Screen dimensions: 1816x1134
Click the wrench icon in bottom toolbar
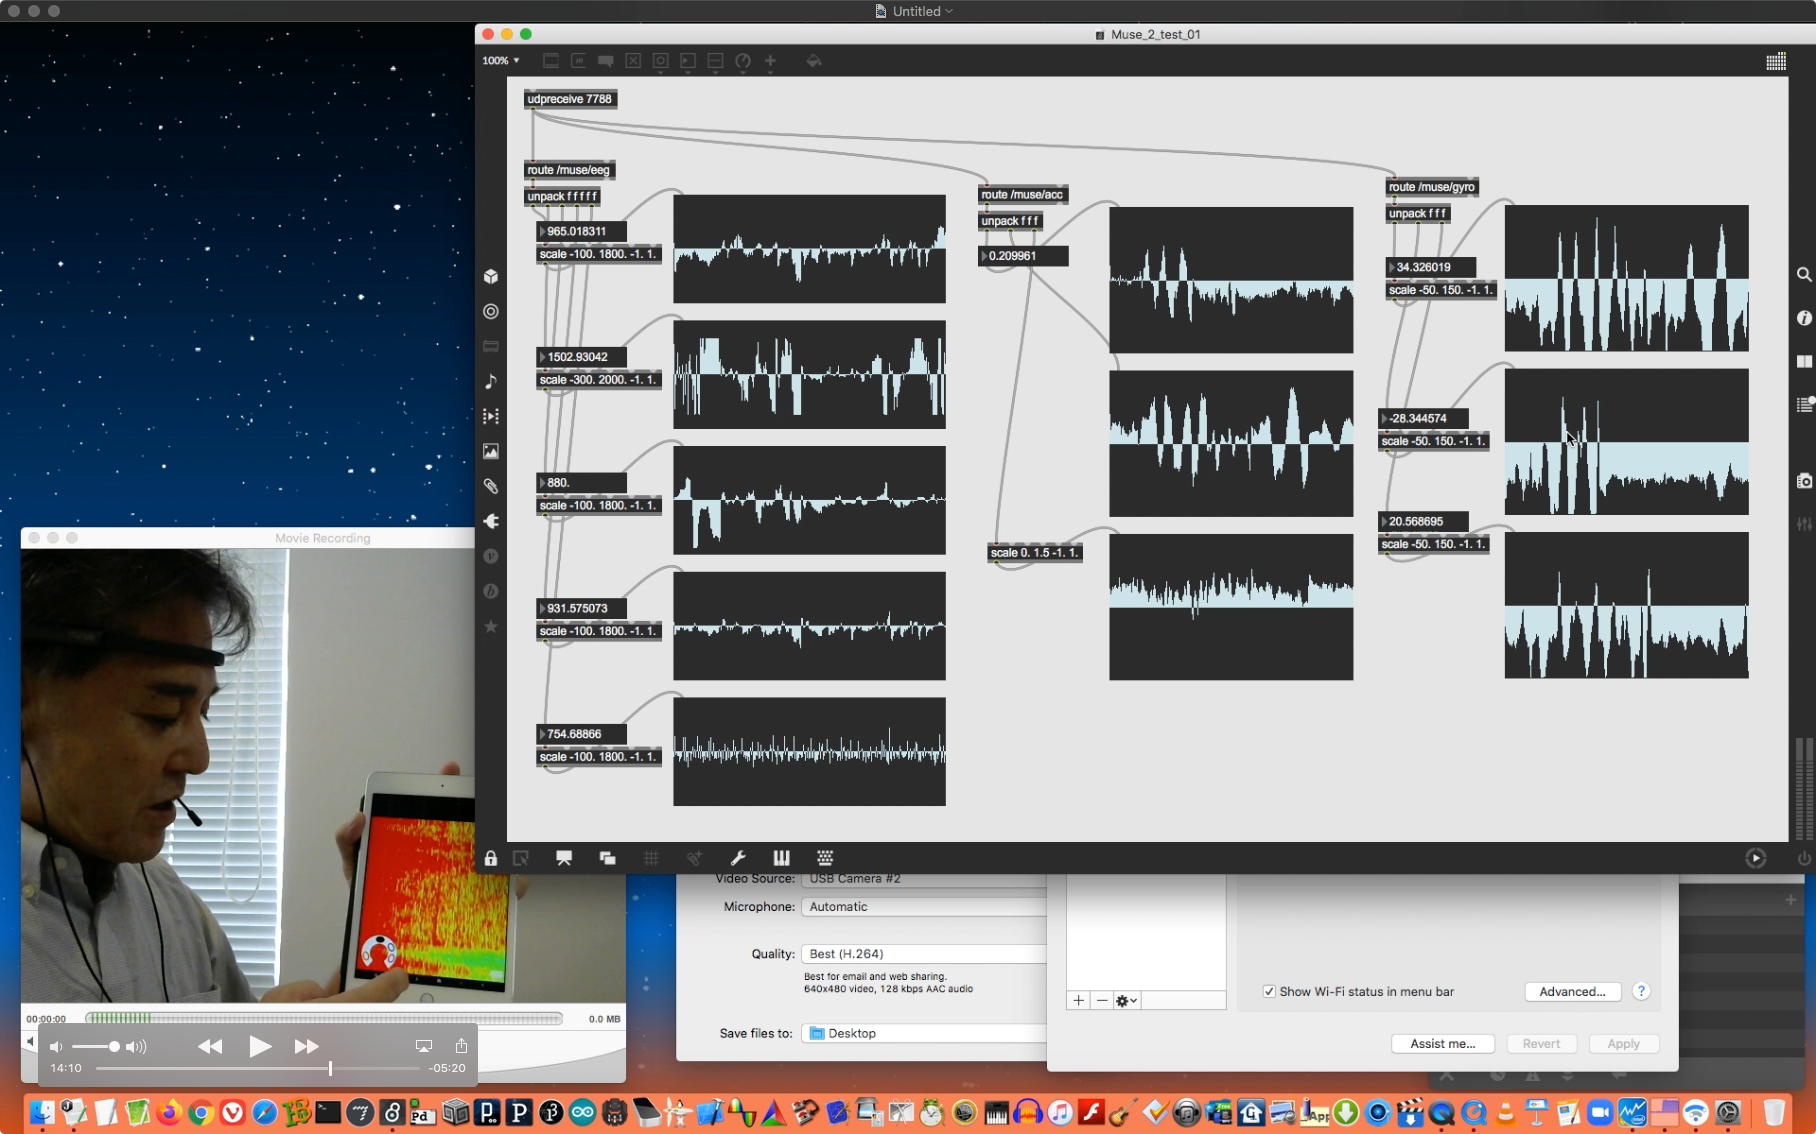tap(738, 858)
